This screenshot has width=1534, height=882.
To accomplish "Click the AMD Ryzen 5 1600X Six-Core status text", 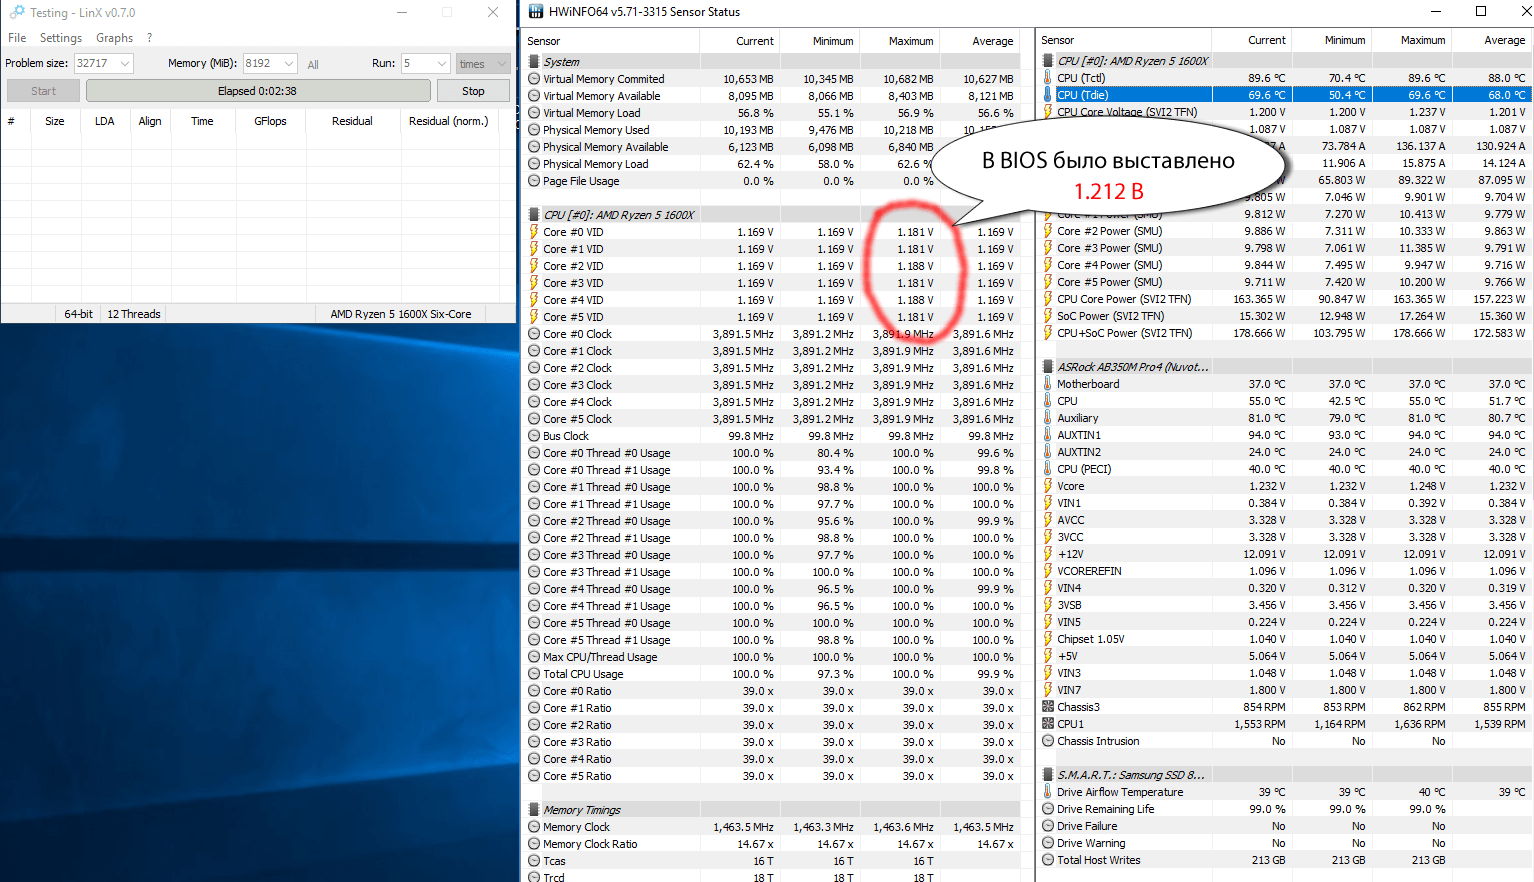I will [401, 314].
